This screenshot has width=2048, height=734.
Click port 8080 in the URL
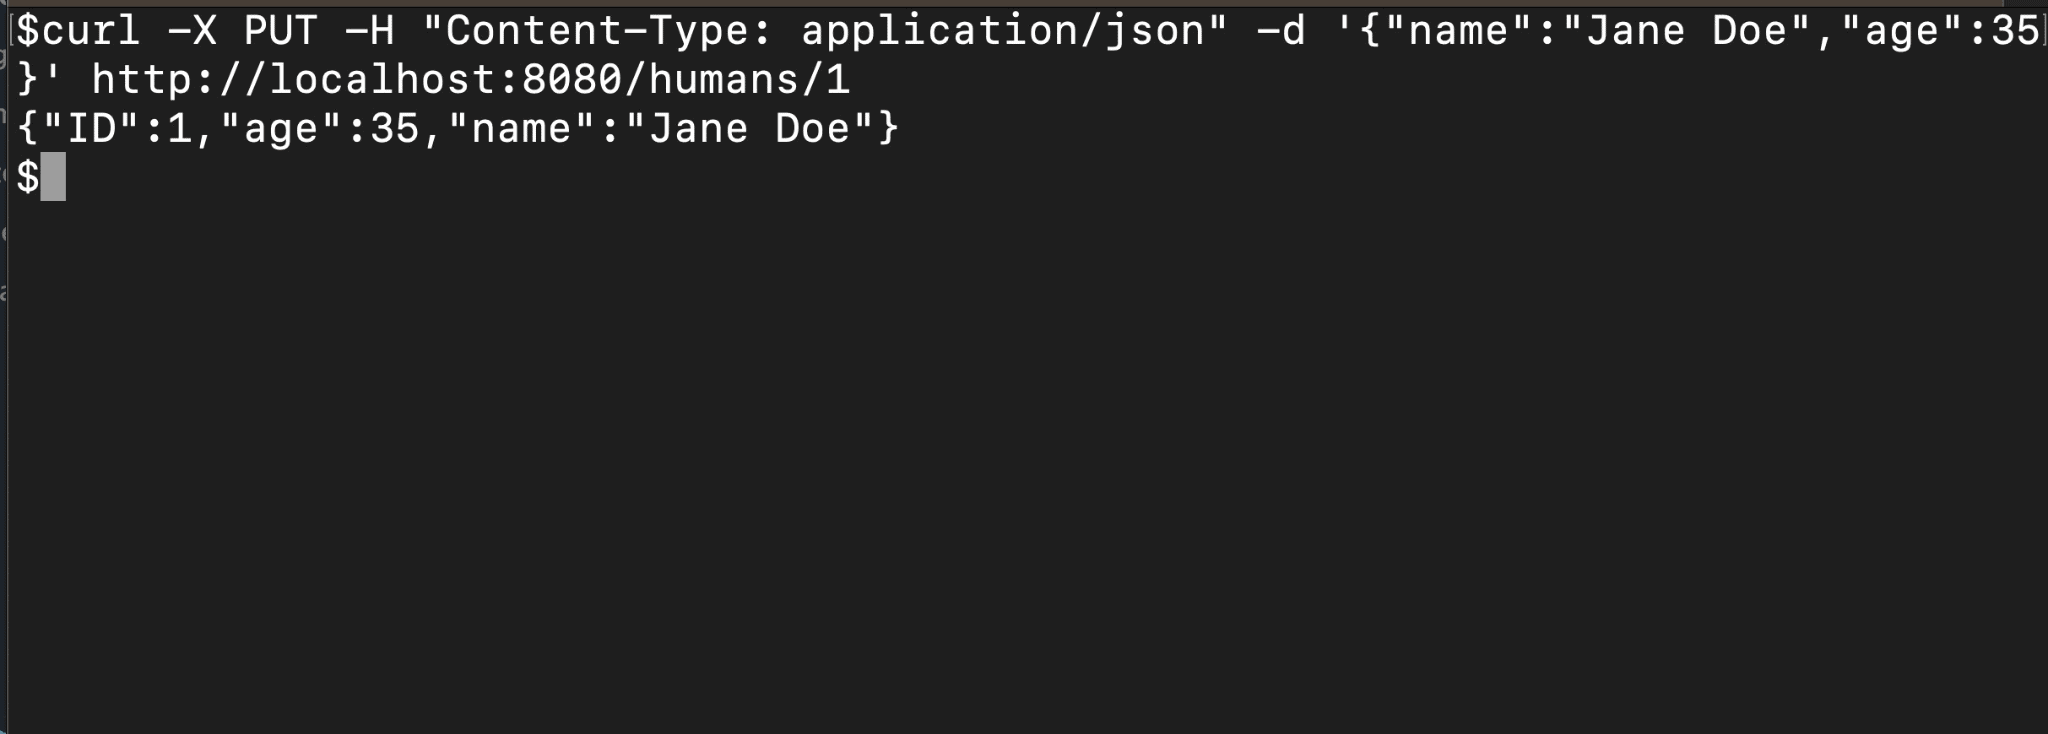pos(571,80)
